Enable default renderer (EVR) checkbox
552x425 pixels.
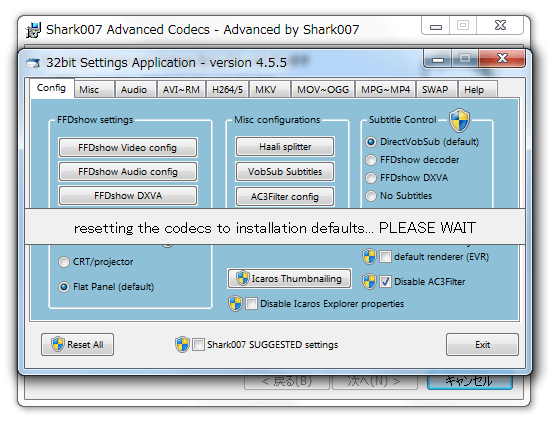click(x=385, y=257)
